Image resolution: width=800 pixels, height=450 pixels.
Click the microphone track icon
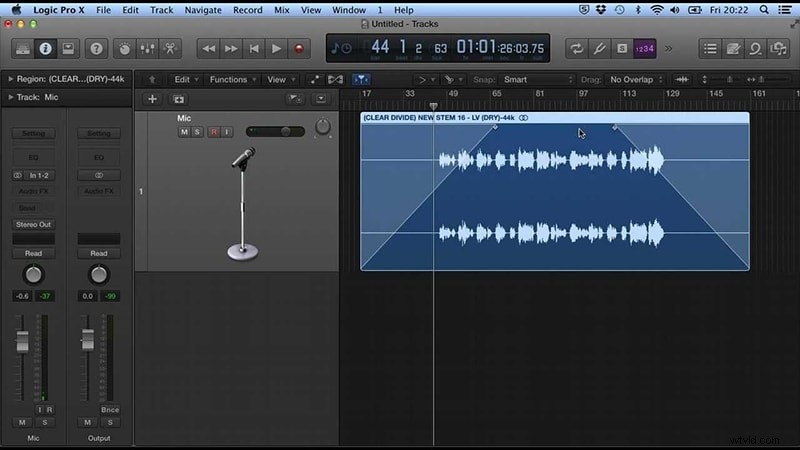(x=243, y=204)
